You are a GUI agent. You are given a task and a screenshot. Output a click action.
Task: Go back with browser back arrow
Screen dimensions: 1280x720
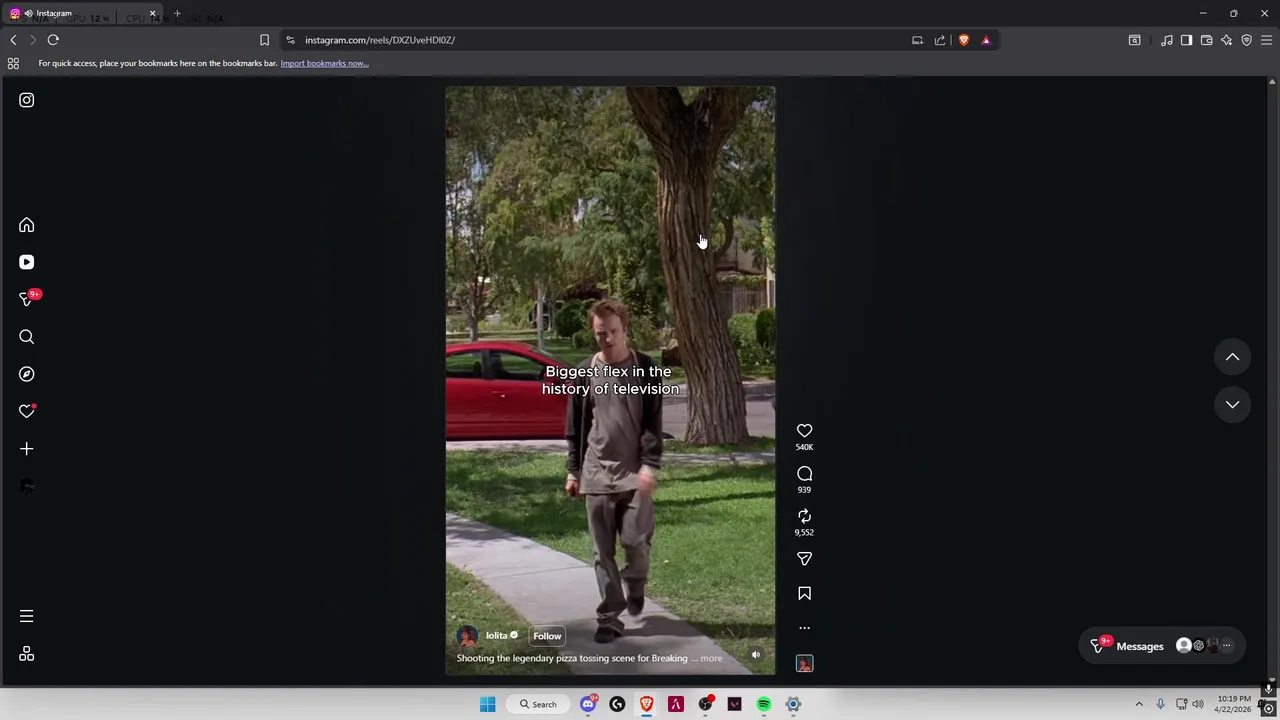[13, 40]
